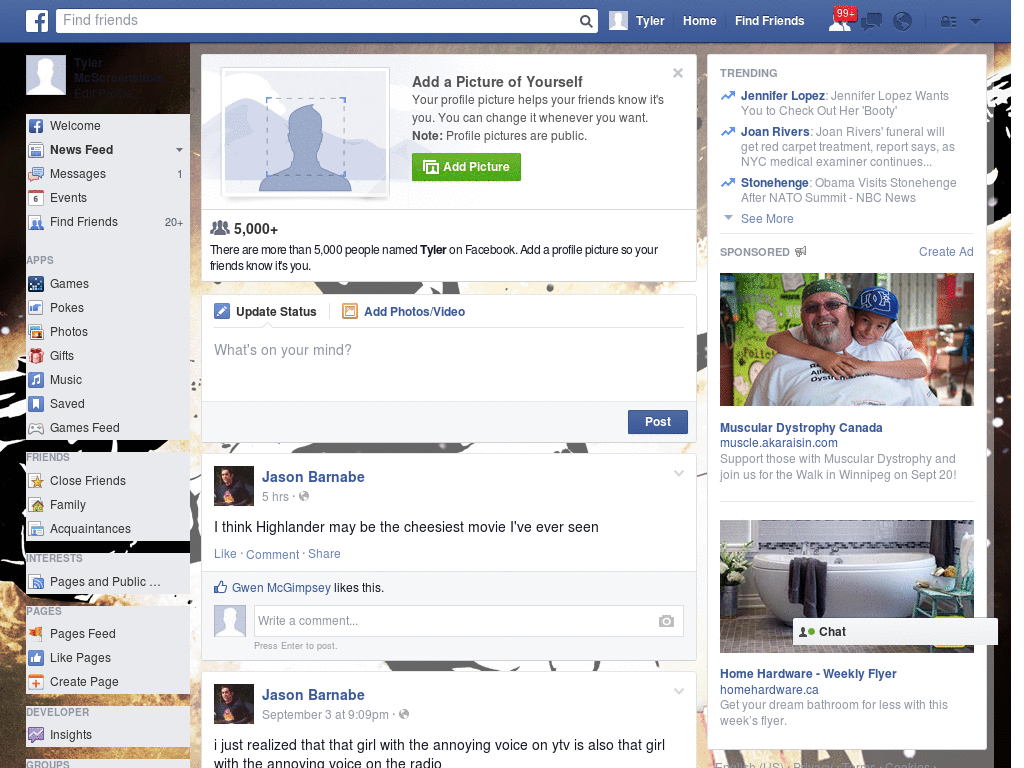The image size is (1024, 768).
Task: Click the Write a comment field
Action: tap(455, 621)
